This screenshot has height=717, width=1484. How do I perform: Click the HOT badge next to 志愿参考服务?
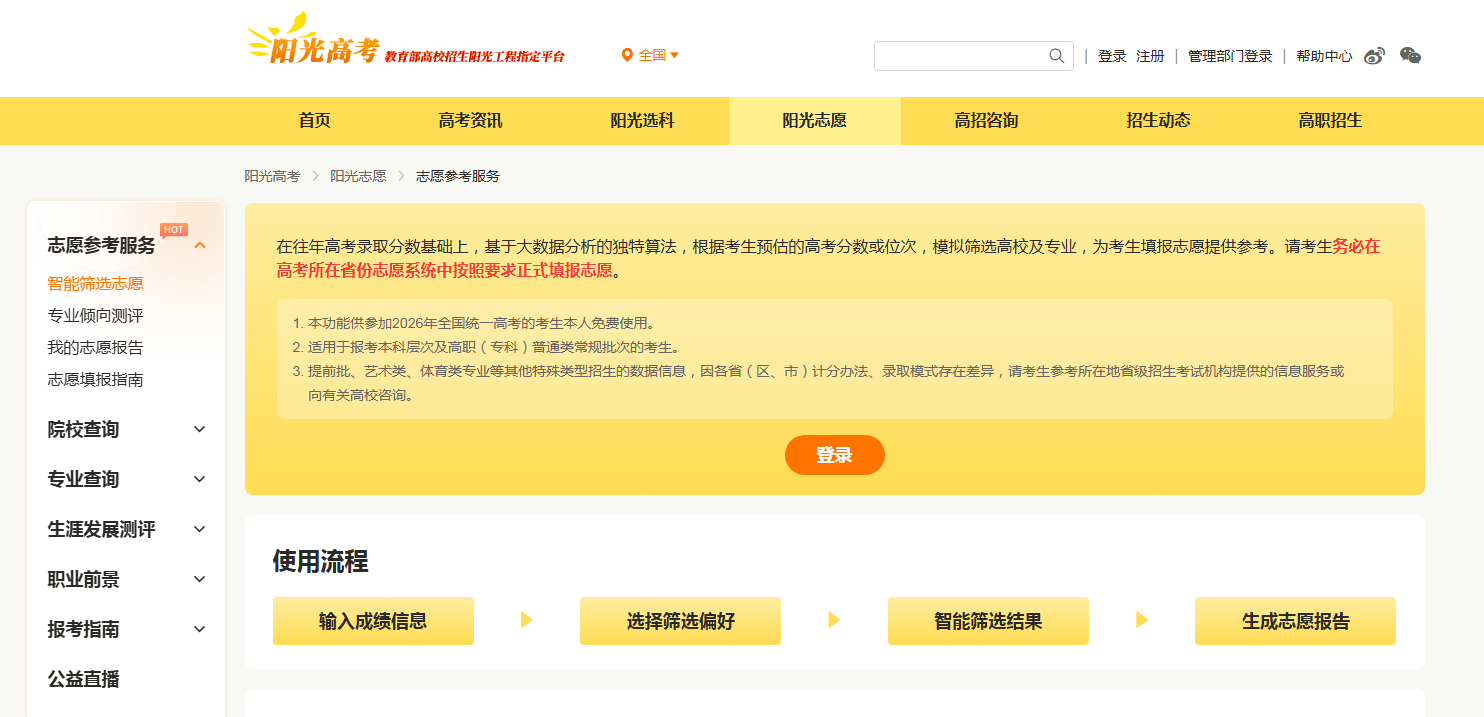(174, 230)
